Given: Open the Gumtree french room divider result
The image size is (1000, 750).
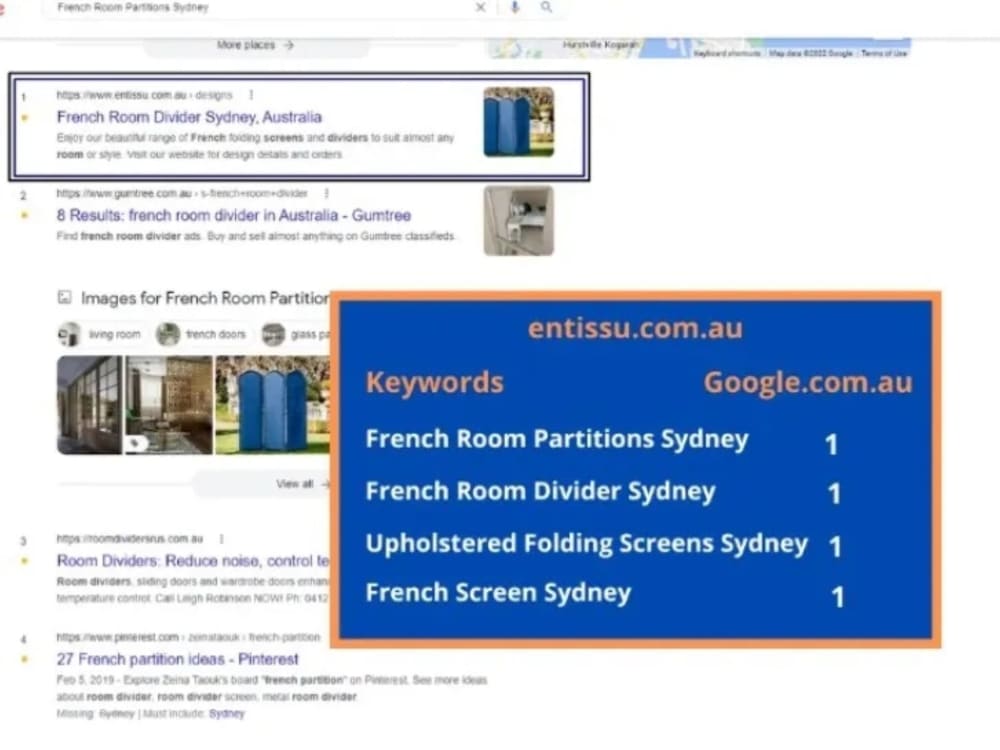Looking at the screenshot, I should (233, 216).
